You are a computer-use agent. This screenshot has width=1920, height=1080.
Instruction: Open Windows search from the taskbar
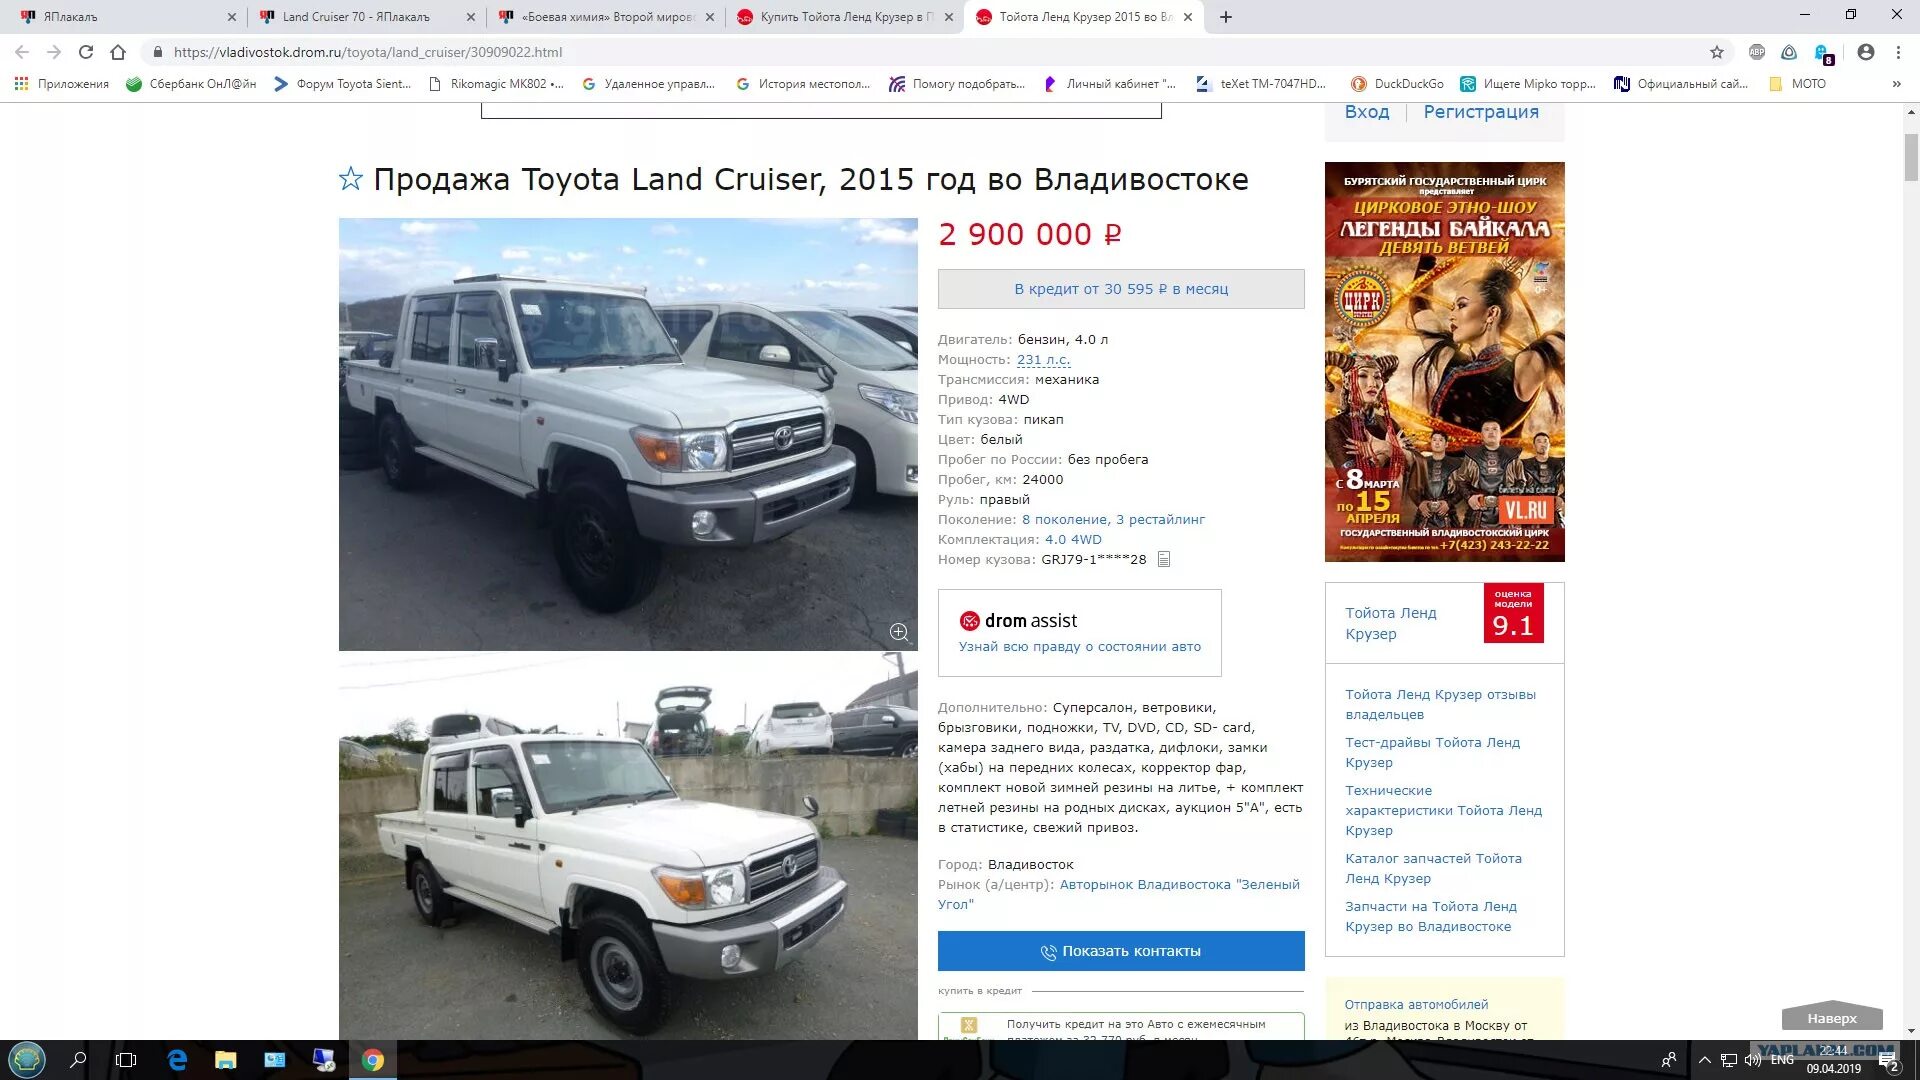(78, 1060)
